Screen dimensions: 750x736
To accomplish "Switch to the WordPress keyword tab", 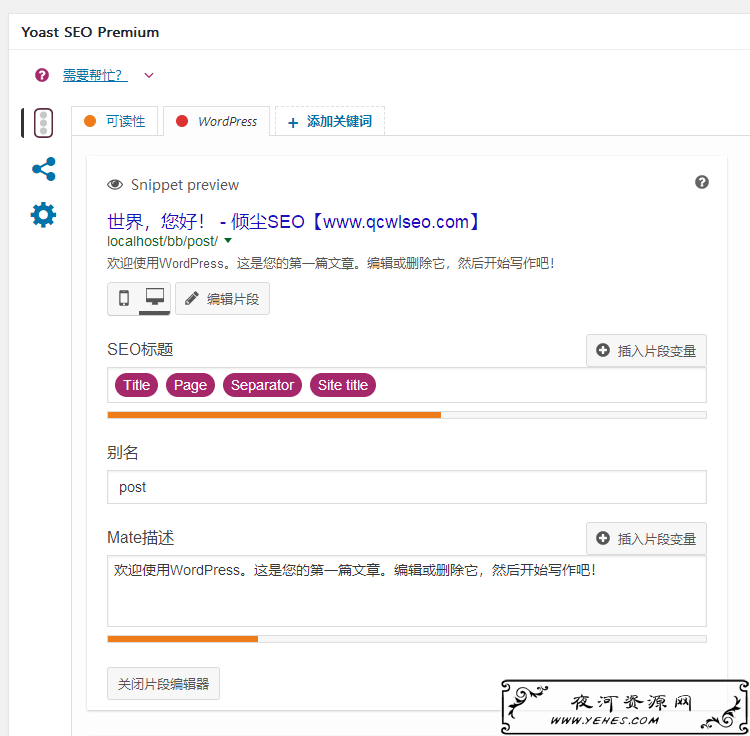I will pyautogui.click(x=216, y=121).
